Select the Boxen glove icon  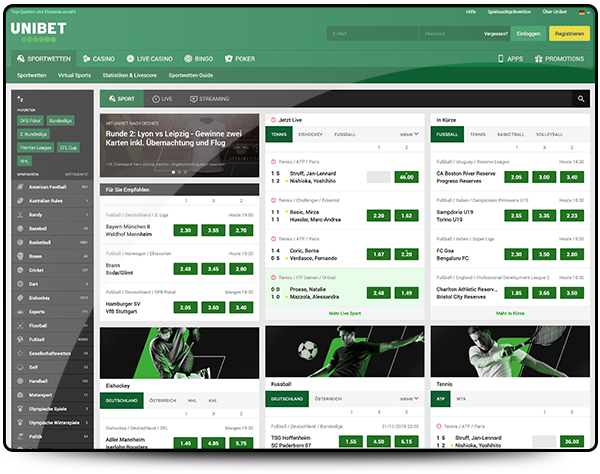[x=20, y=256]
